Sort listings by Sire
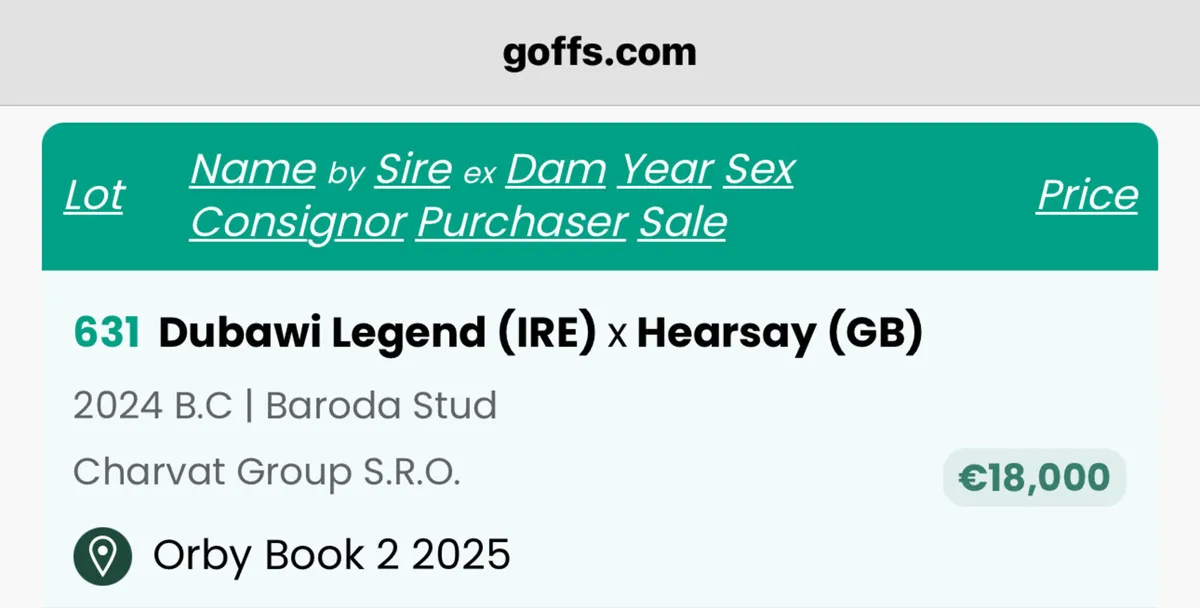Viewport: 1200px width, 608px height. pos(412,169)
